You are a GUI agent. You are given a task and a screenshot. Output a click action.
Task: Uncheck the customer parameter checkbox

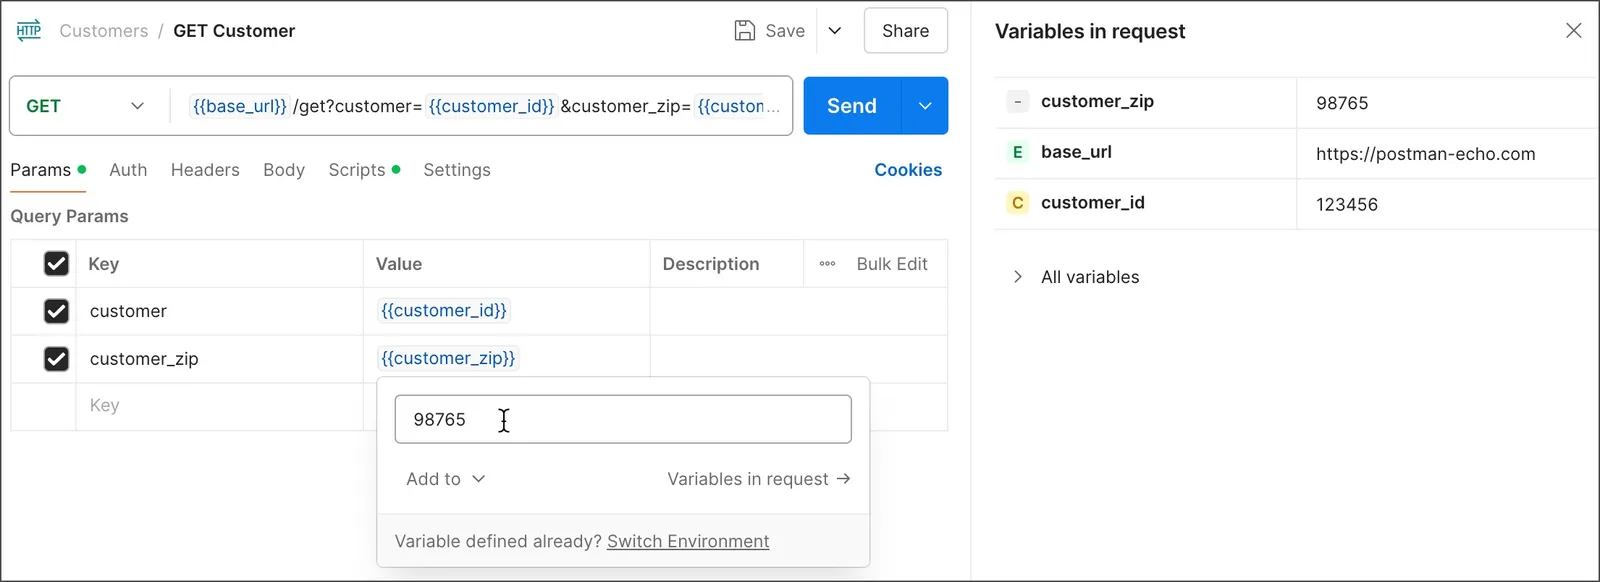click(x=56, y=311)
